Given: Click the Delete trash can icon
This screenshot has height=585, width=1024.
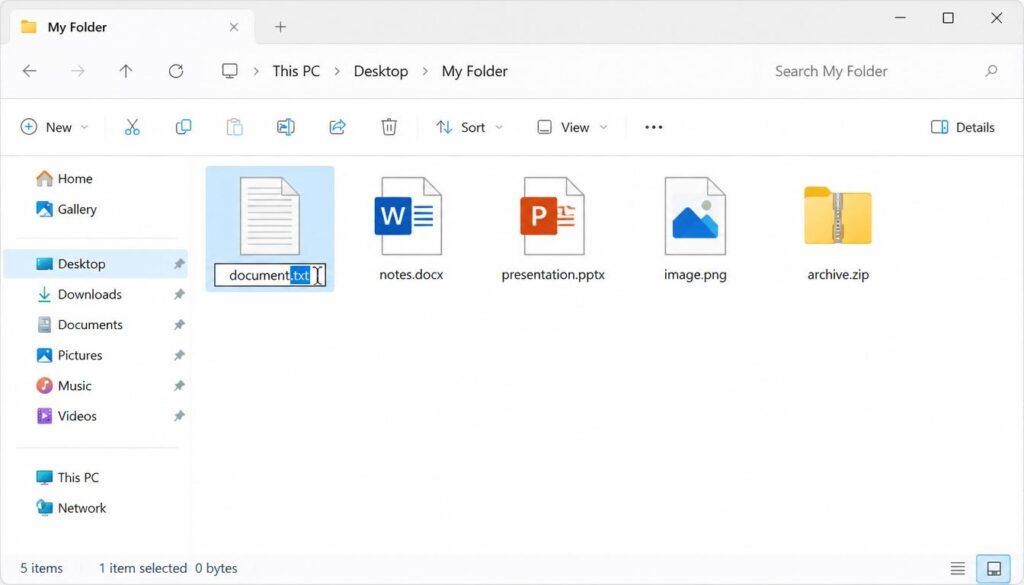Looking at the screenshot, I should click(389, 127).
